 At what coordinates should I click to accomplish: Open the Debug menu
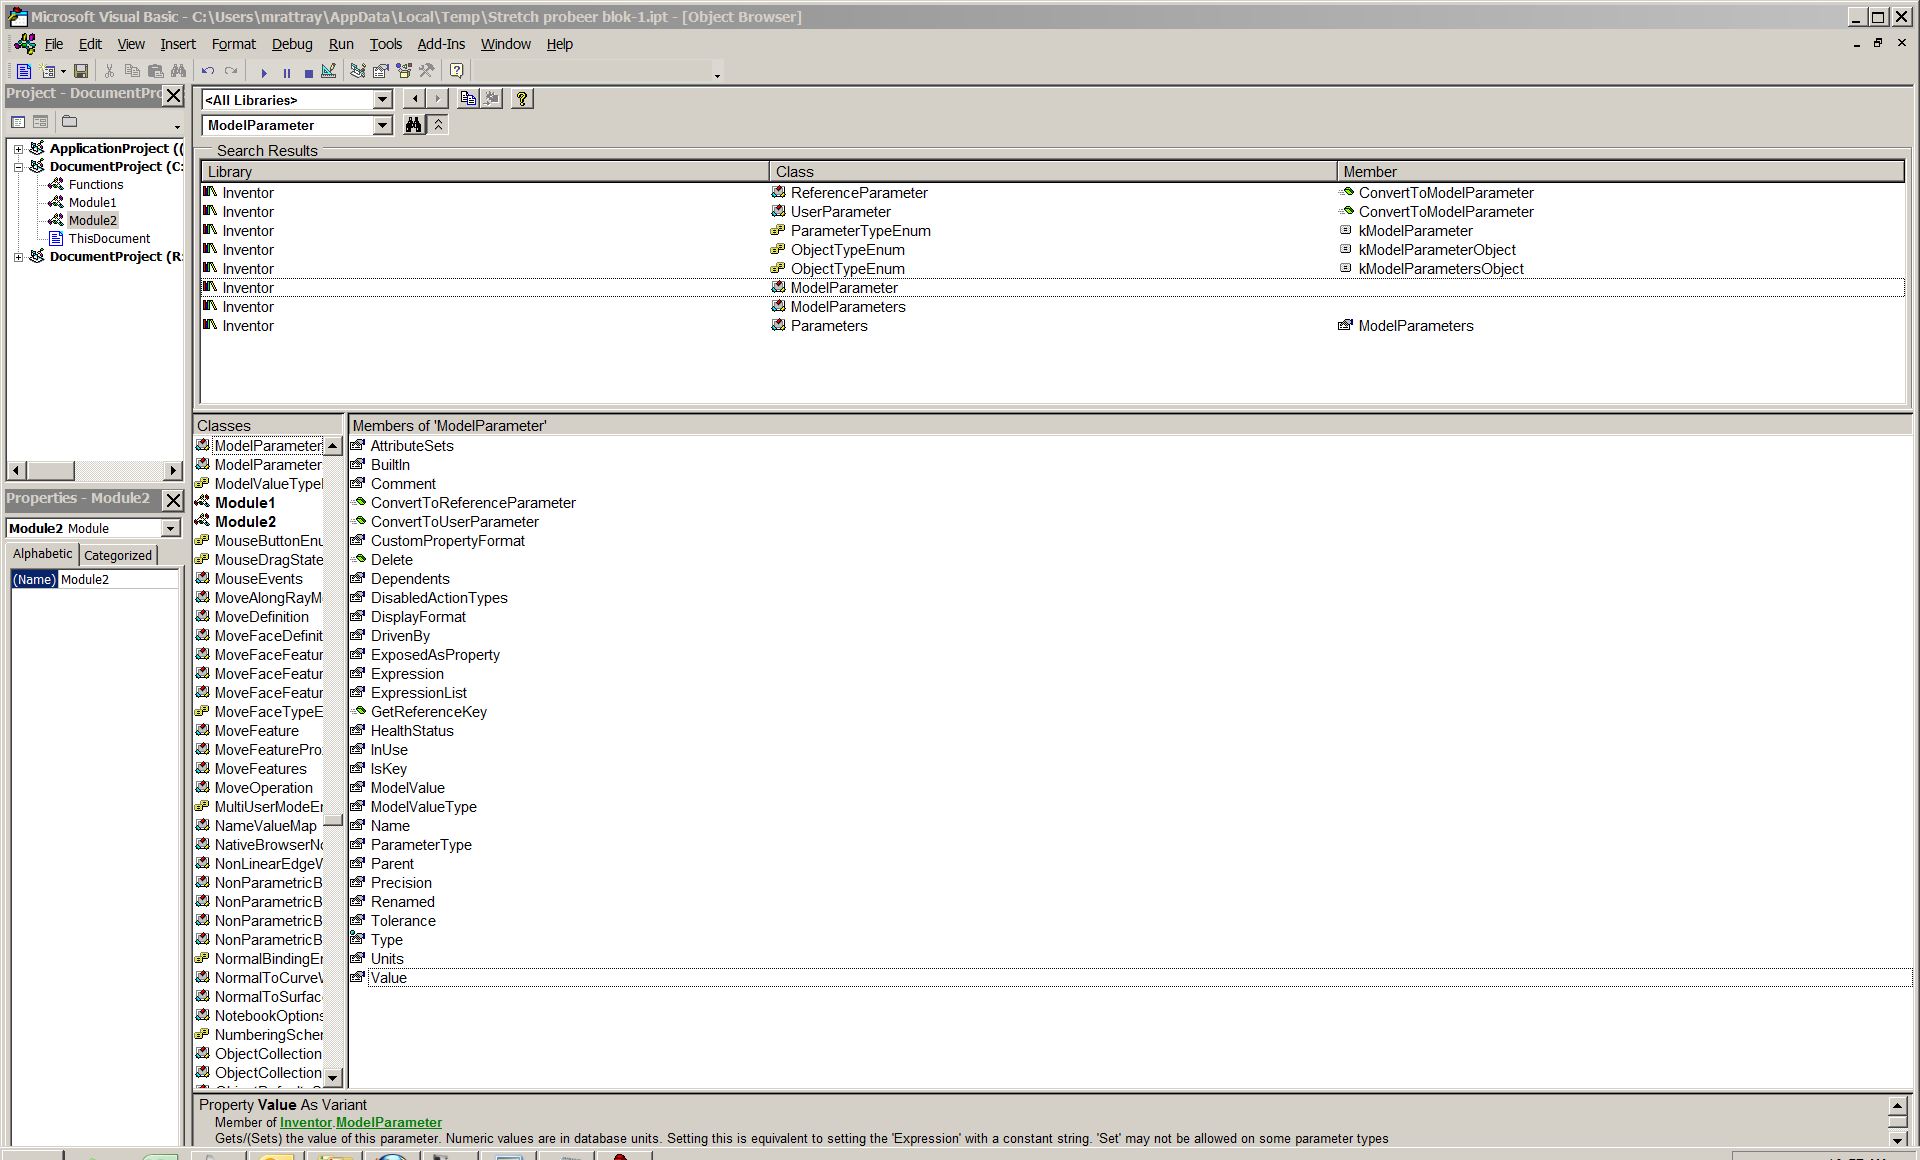[x=291, y=44]
